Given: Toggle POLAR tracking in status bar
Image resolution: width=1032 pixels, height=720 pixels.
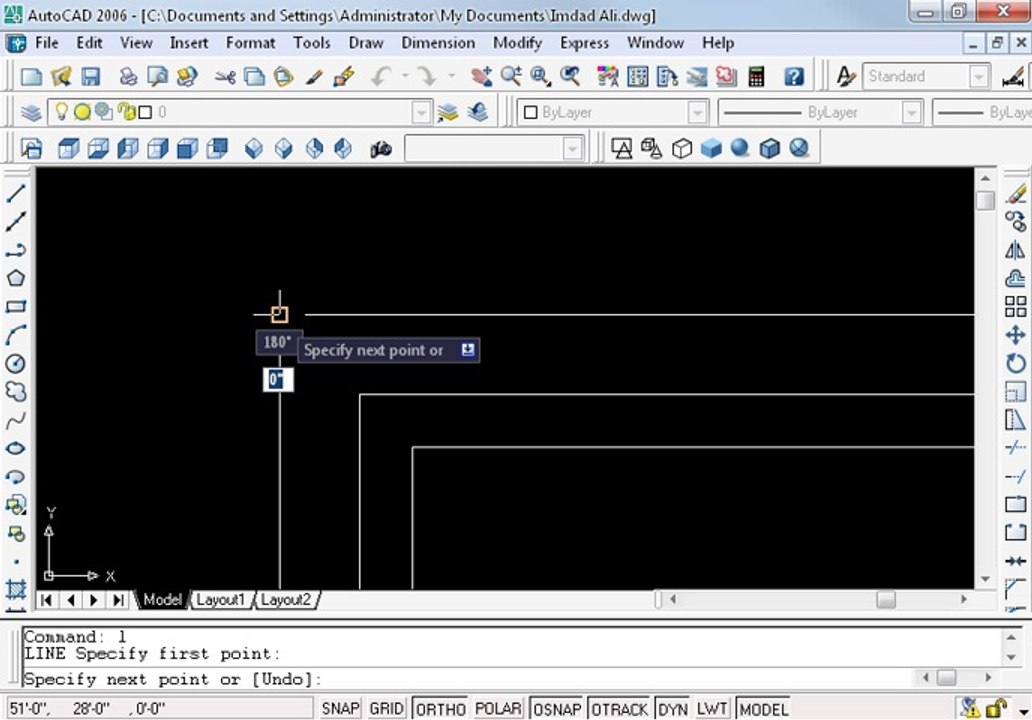Looking at the screenshot, I should point(498,709).
